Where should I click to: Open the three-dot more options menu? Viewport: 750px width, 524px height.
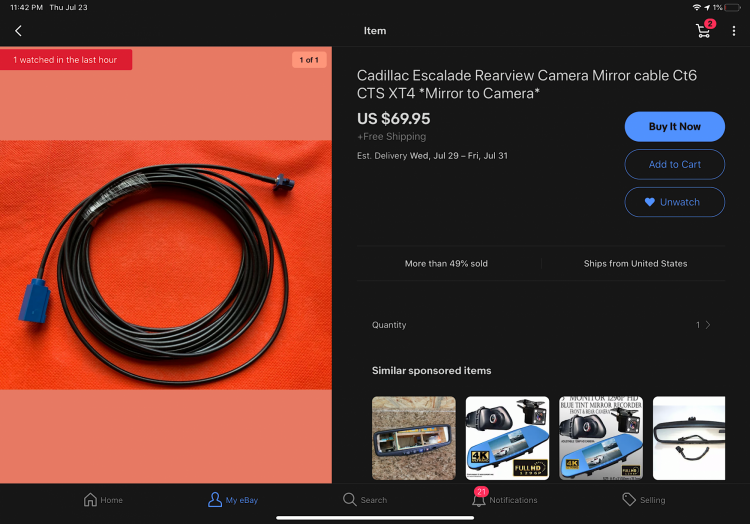point(734,31)
